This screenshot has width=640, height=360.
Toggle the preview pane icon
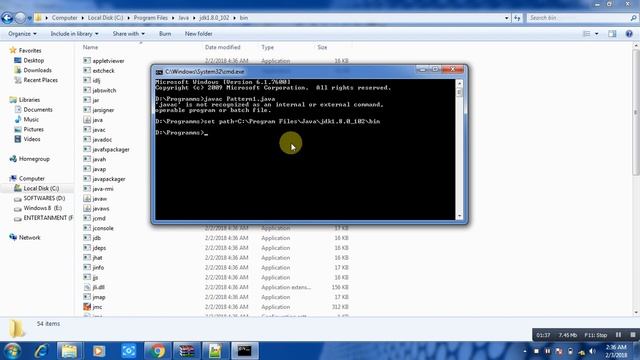[612, 34]
